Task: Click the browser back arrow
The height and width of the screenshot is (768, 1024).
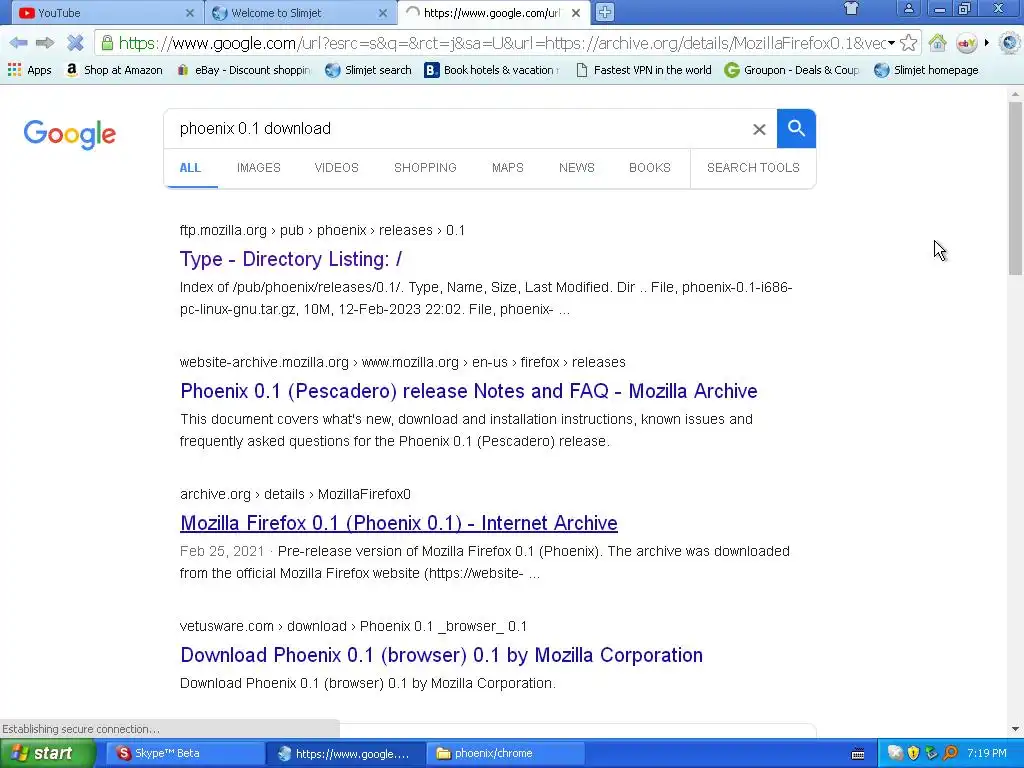Action: click(18, 43)
